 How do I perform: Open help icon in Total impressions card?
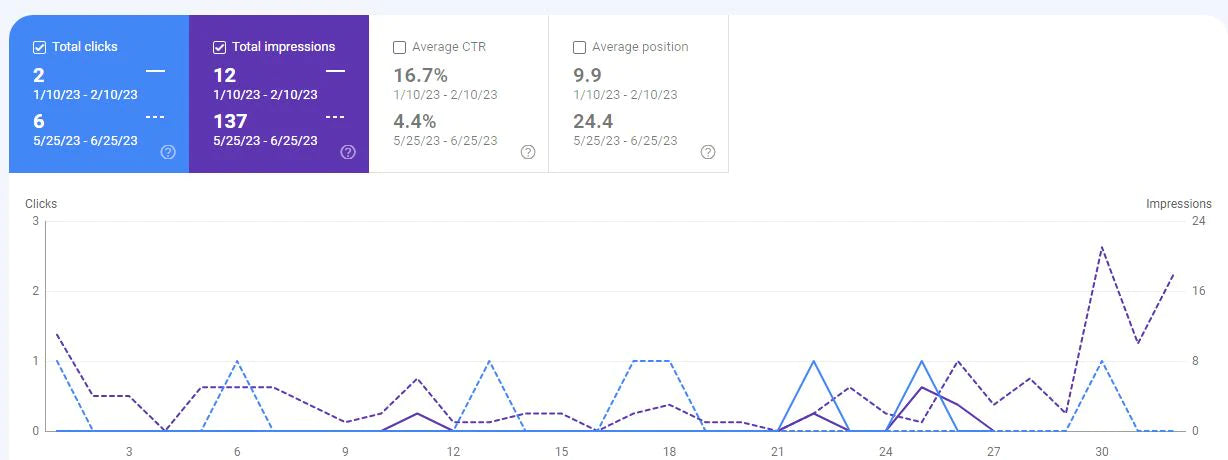[348, 152]
